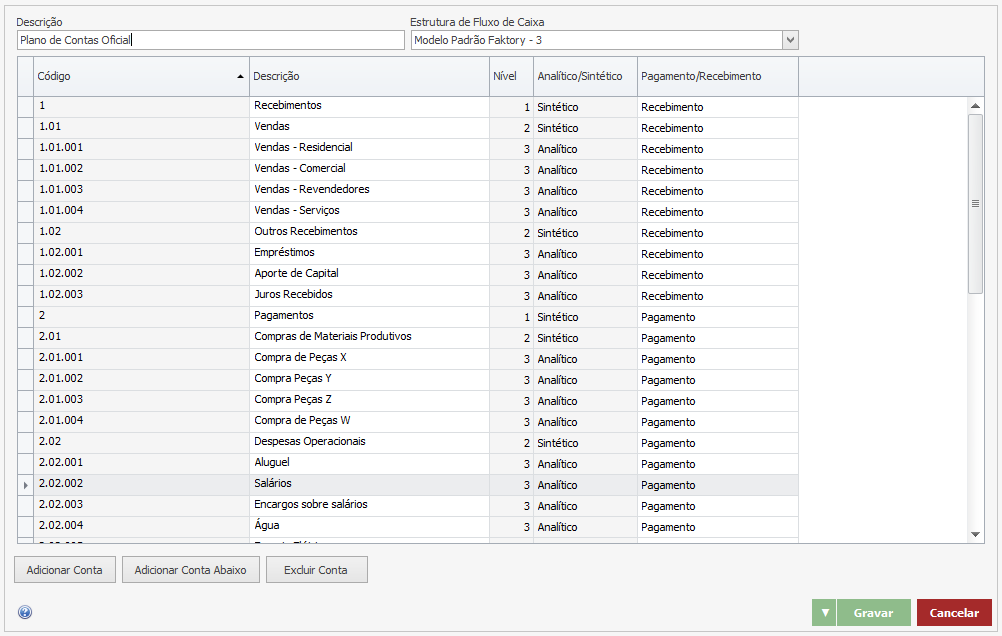This screenshot has width=1002, height=636.
Task: Click the Nível column header
Action: point(510,77)
